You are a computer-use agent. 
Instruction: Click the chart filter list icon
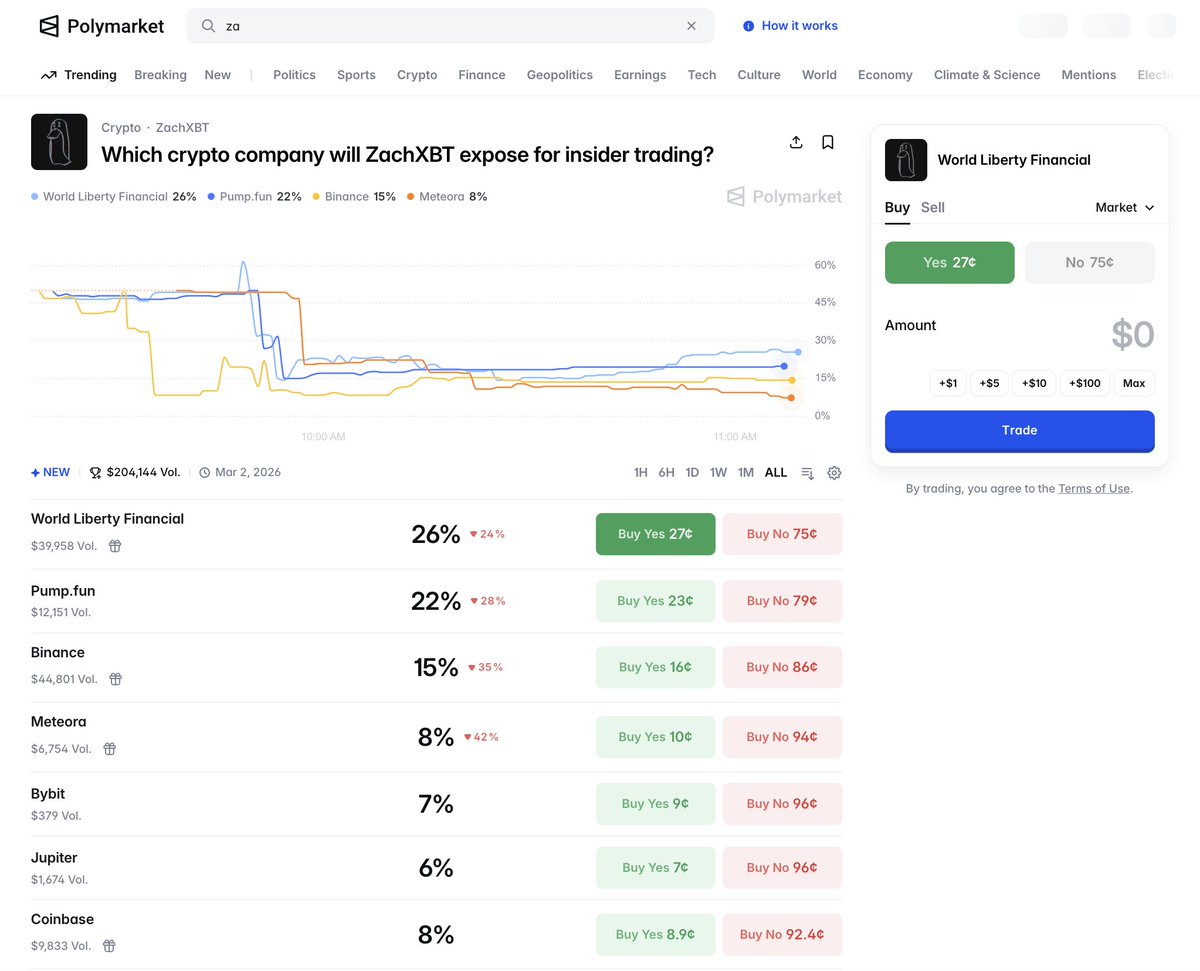[807, 473]
